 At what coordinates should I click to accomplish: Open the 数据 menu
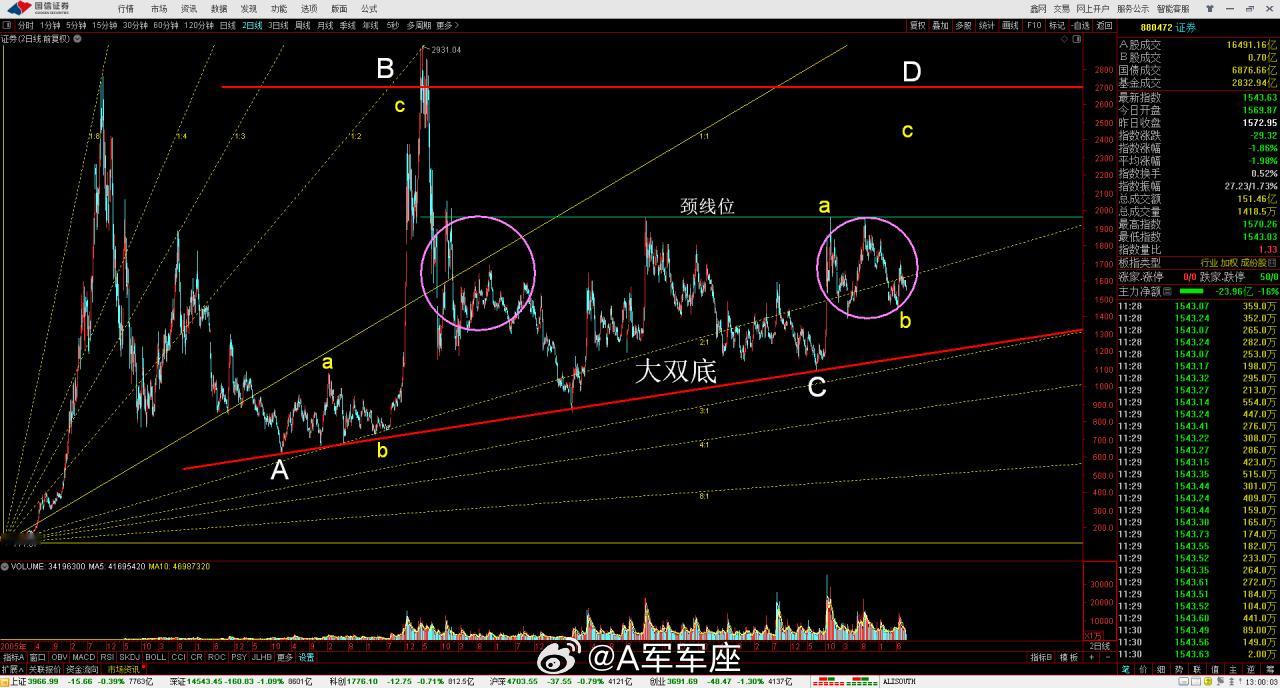tap(219, 8)
